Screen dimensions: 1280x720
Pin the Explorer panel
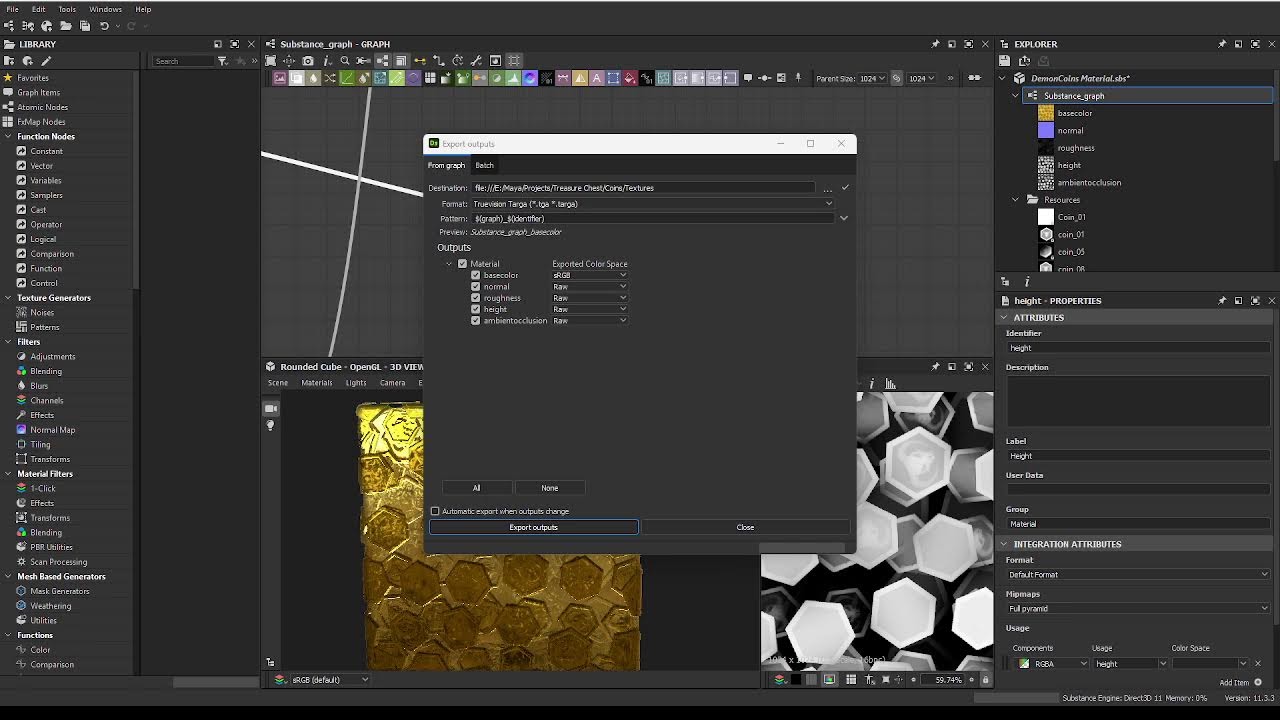(x=1222, y=44)
